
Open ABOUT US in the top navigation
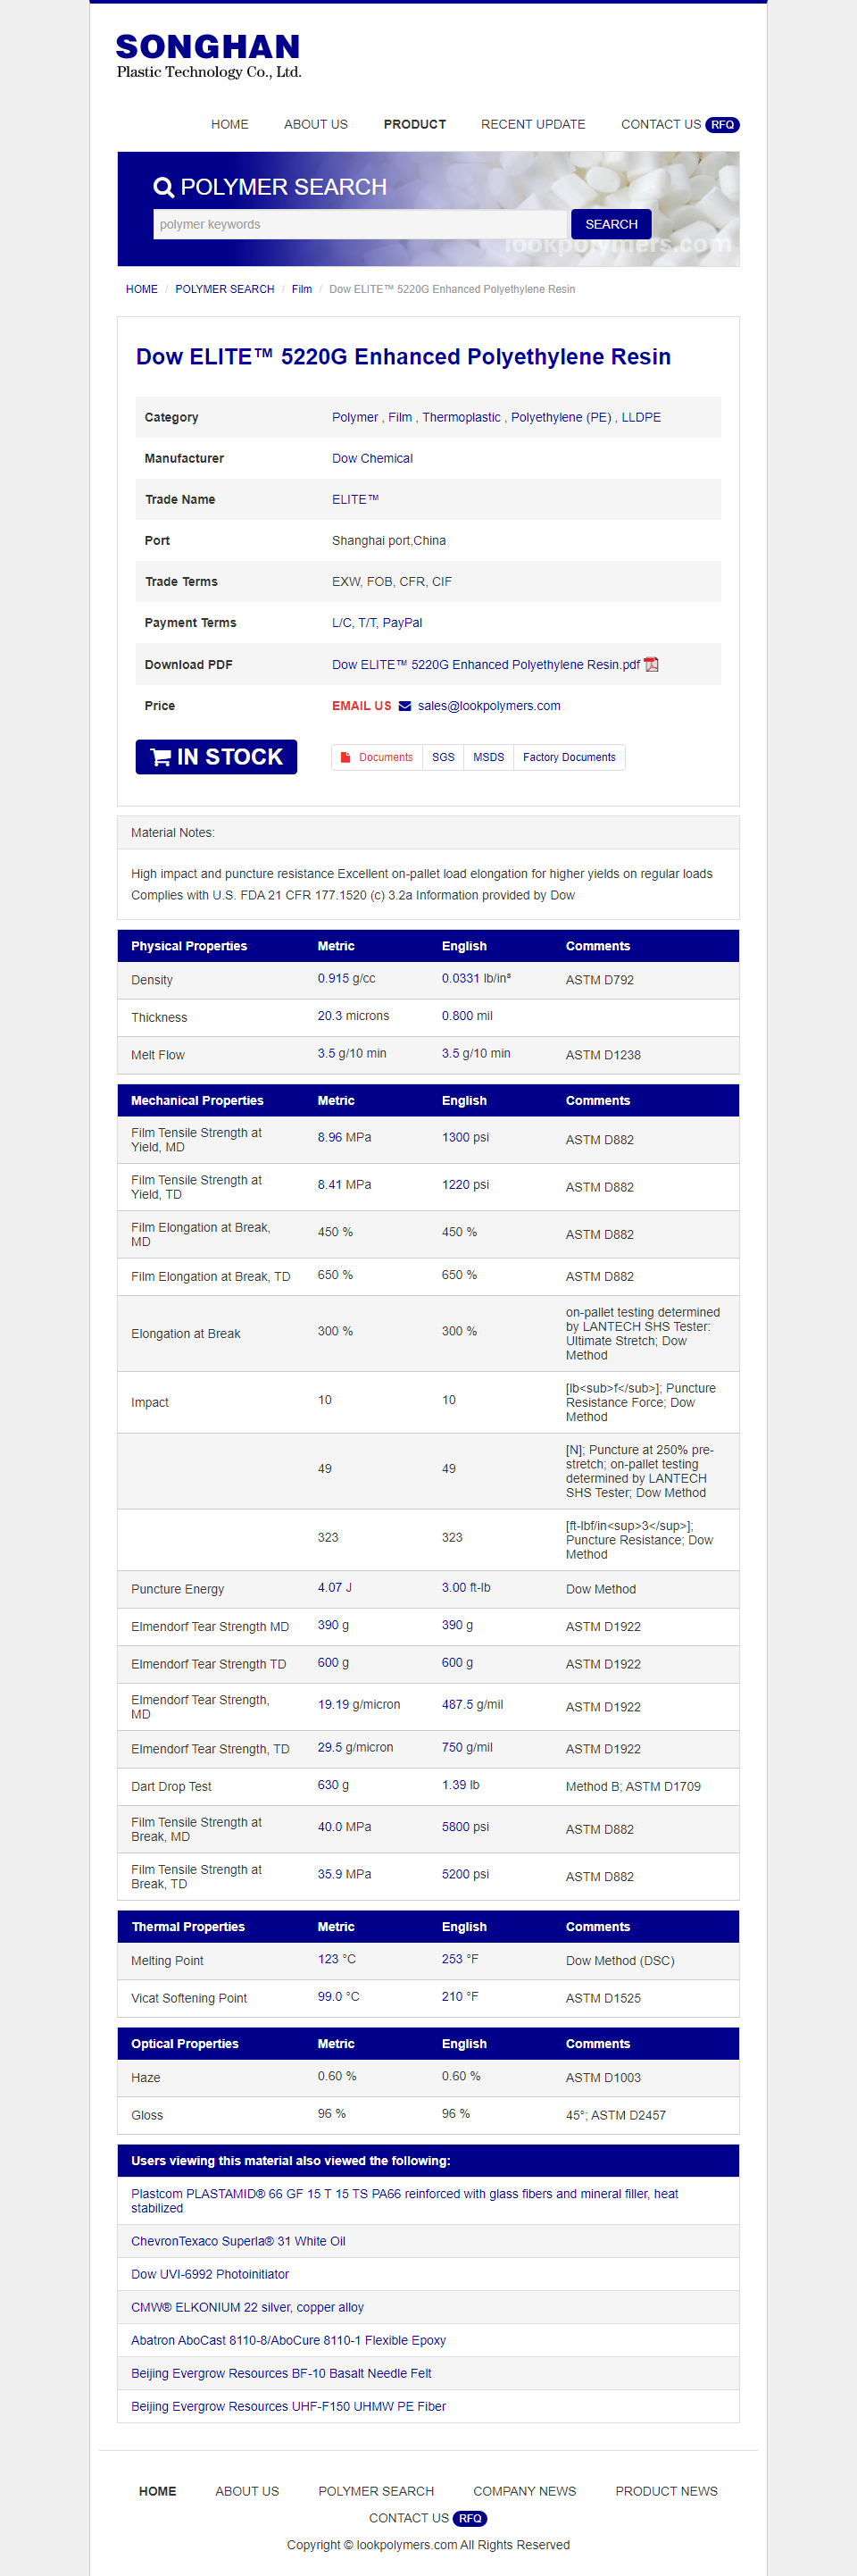click(315, 125)
